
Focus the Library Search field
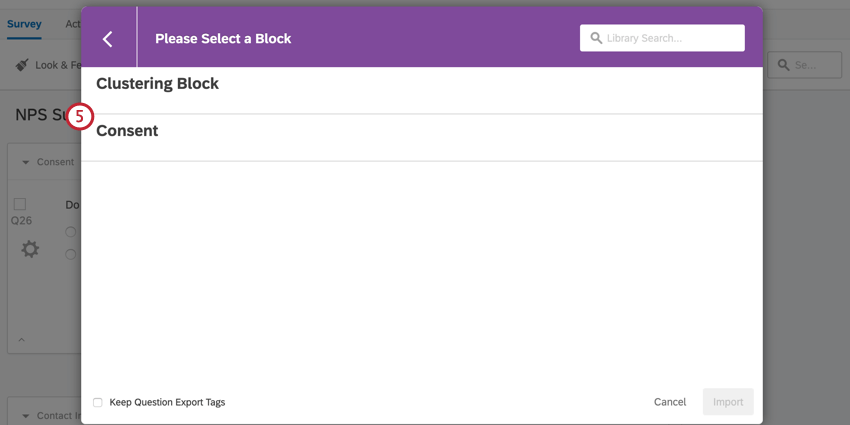tap(672, 38)
